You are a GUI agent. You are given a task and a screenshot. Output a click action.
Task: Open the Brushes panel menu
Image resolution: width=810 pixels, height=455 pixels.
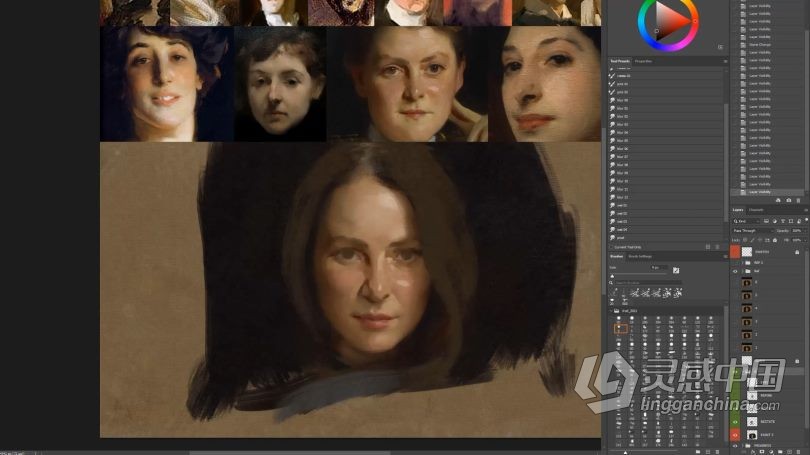pyautogui.click(x=725, y=256)
